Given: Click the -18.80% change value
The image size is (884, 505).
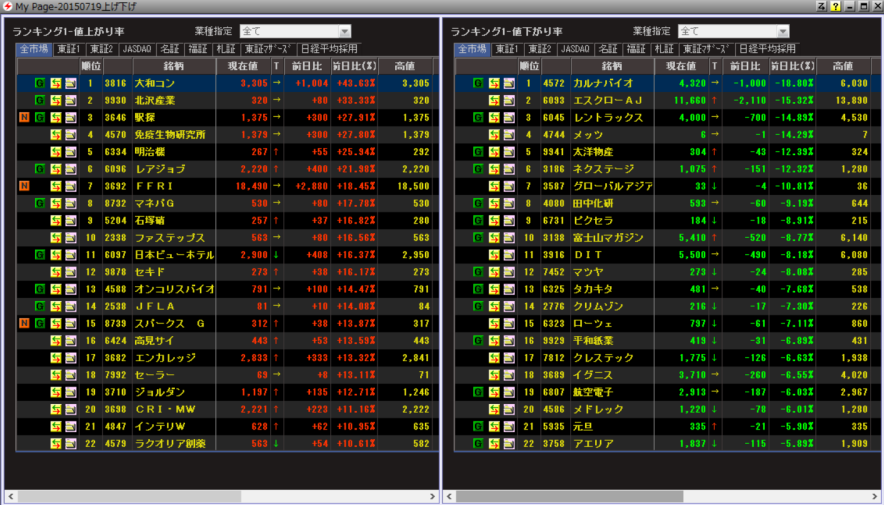Looking at the screenshot, I should click(794, 83).
